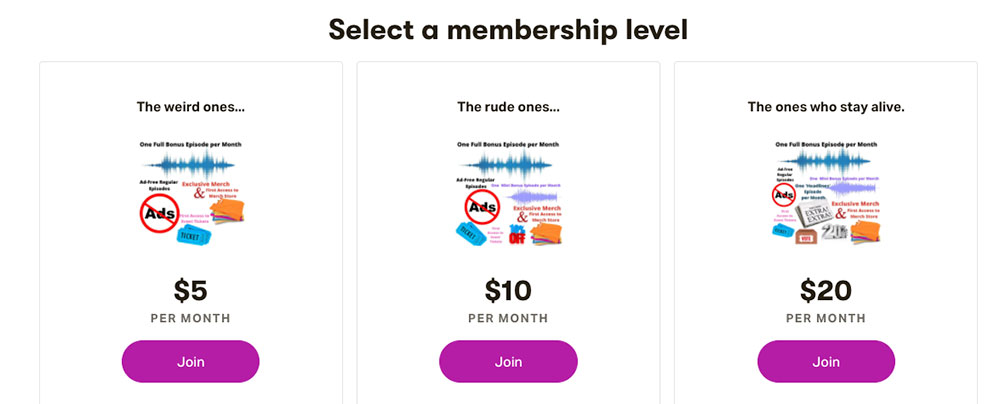Select the orange merch stack in the $5 tier
The height and width of the screenshot is (404, 1000).
tap(227, 211)
